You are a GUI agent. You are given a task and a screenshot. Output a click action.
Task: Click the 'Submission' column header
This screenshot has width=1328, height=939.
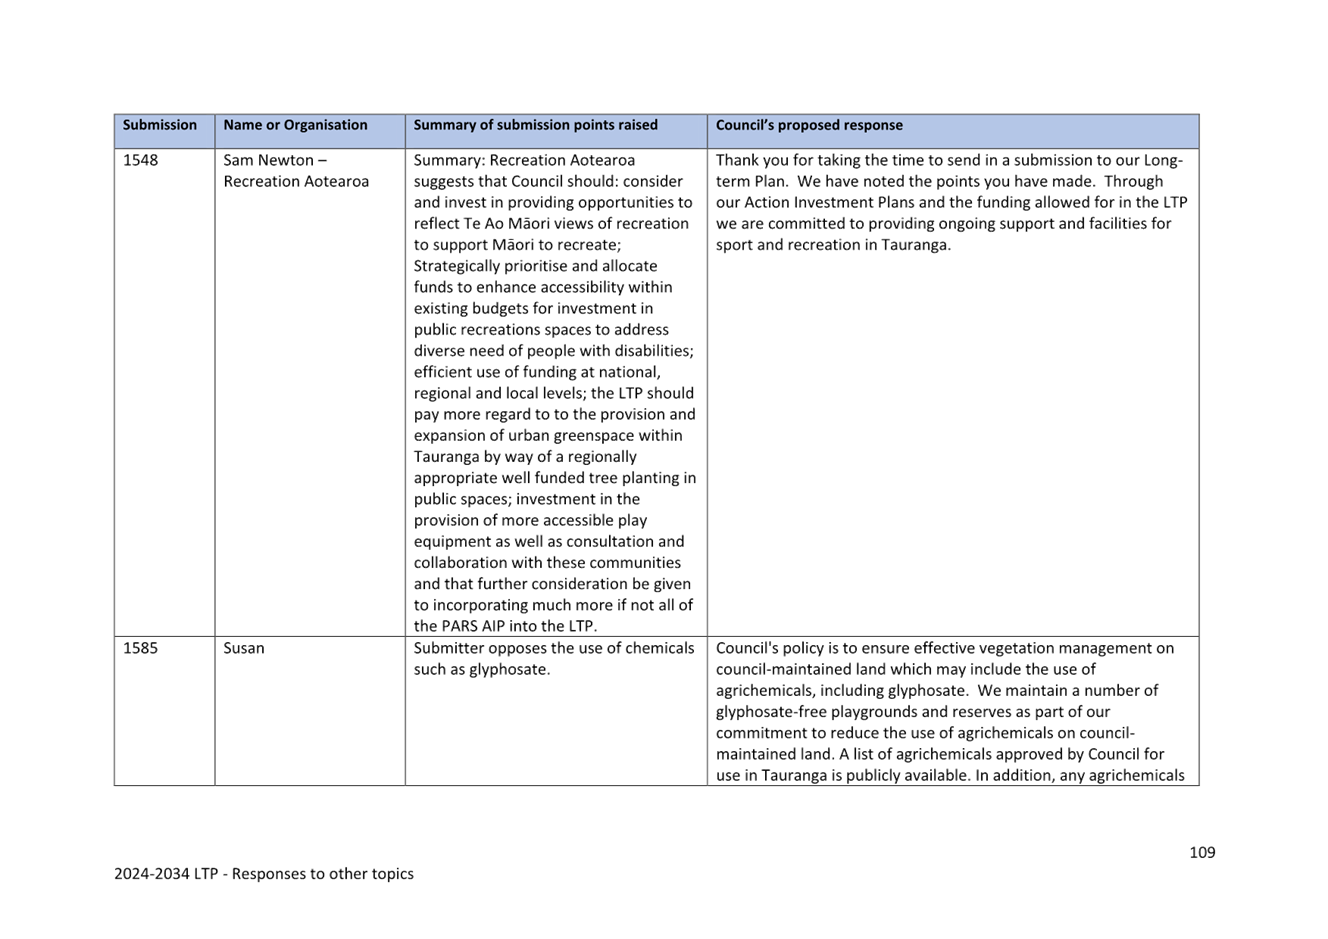[160, 126]
